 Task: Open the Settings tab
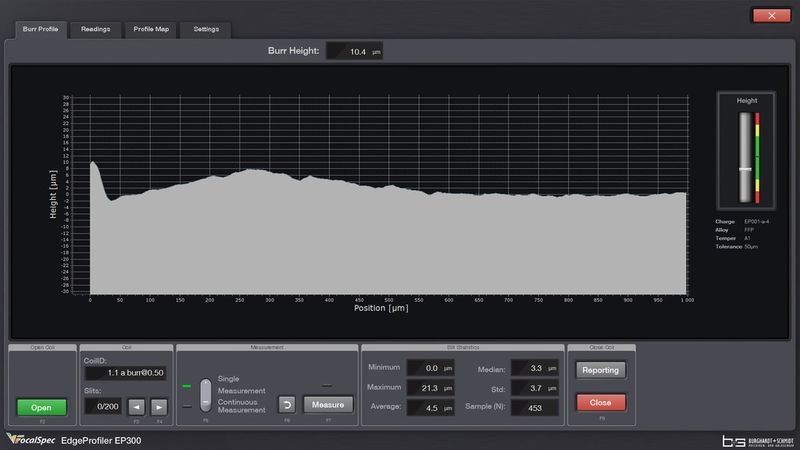(206, 30)
